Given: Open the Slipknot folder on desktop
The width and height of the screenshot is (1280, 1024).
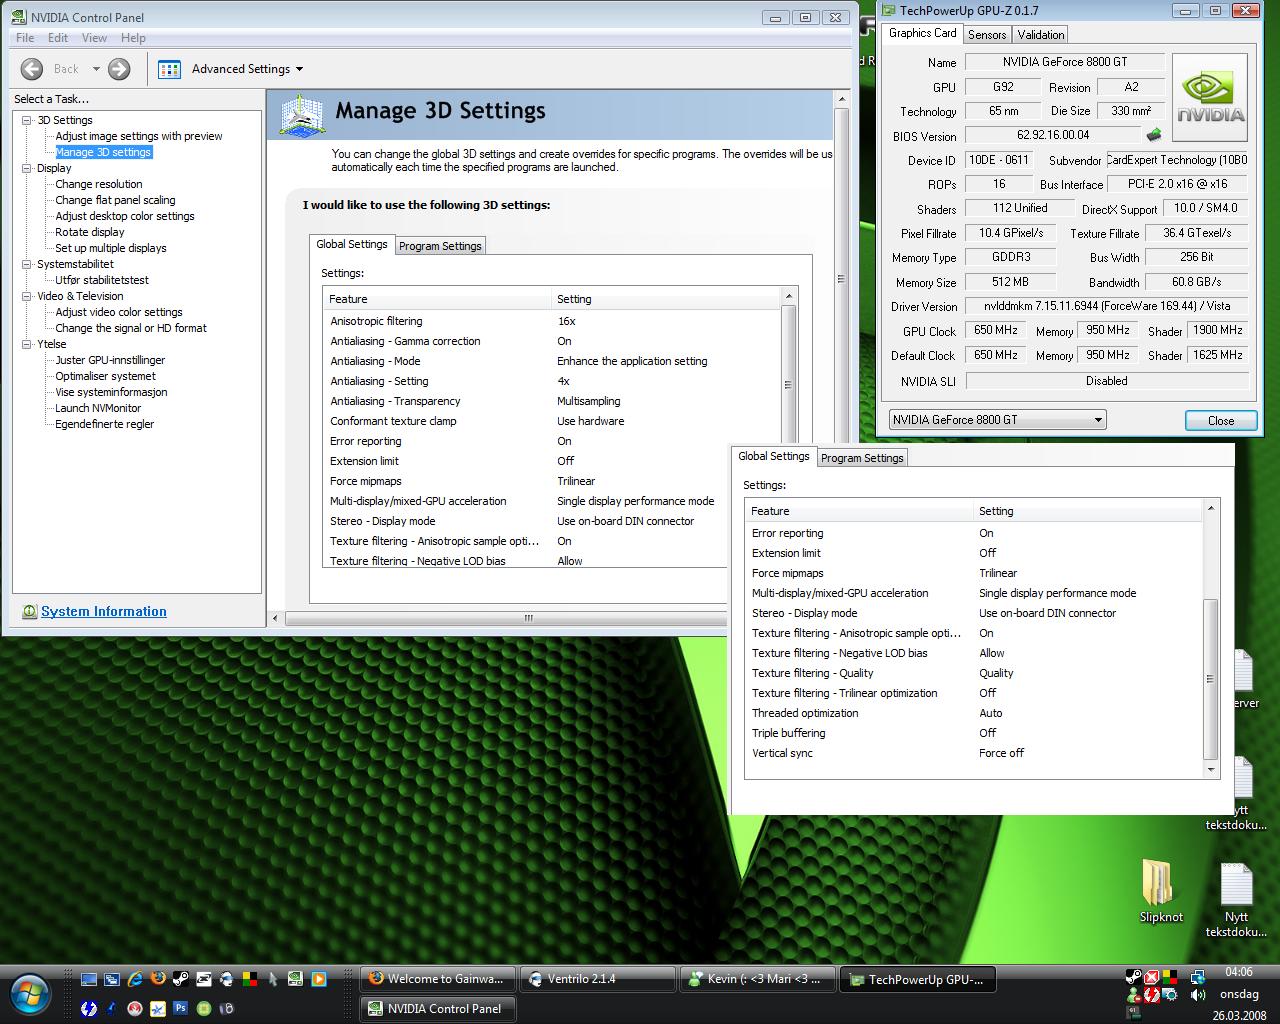Looking at the screenshot, I should pos(1160,891).
